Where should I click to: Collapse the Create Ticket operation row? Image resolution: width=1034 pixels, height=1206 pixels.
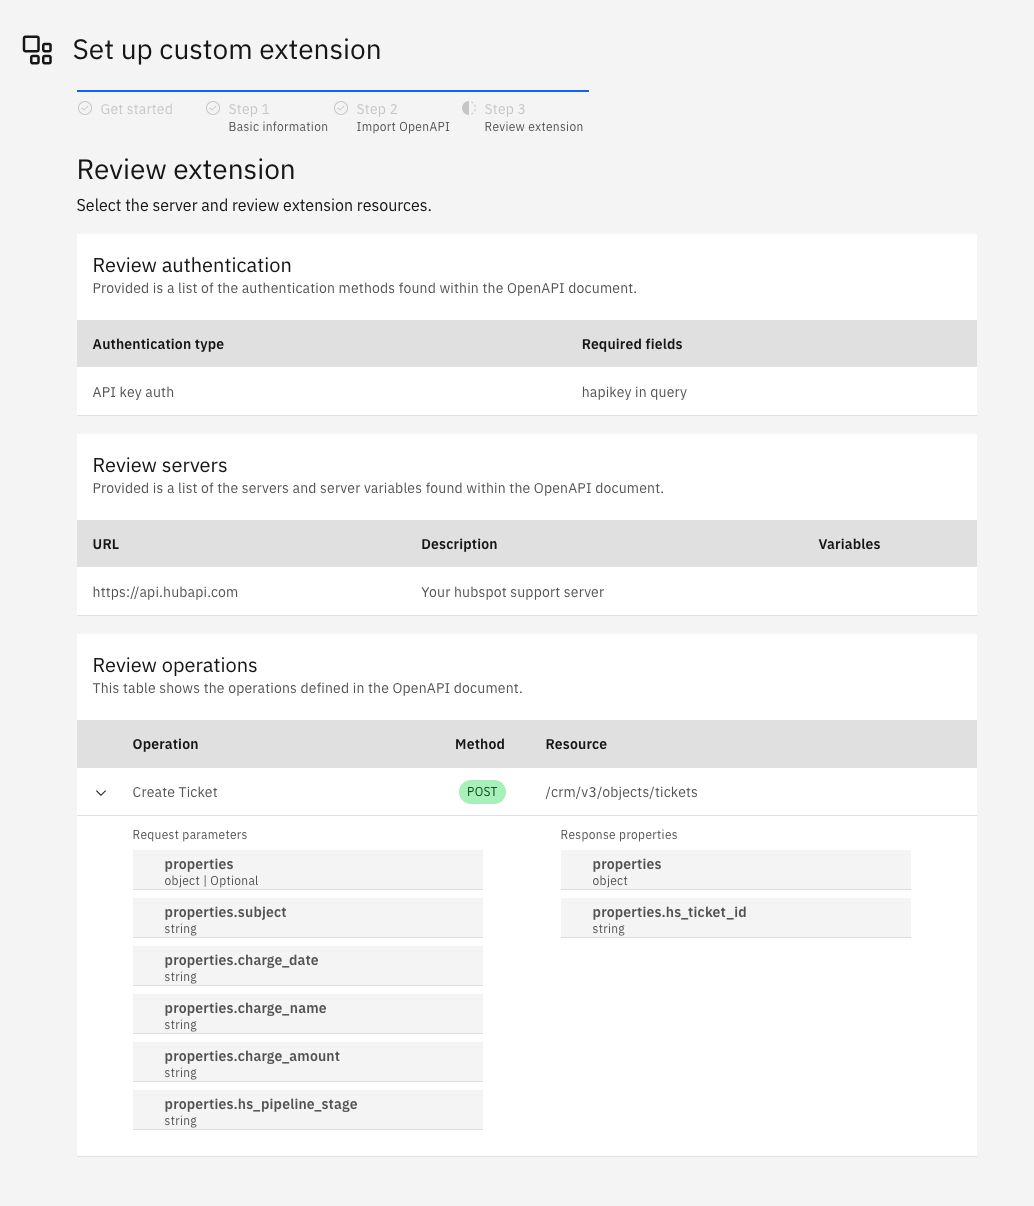(100, 792)
